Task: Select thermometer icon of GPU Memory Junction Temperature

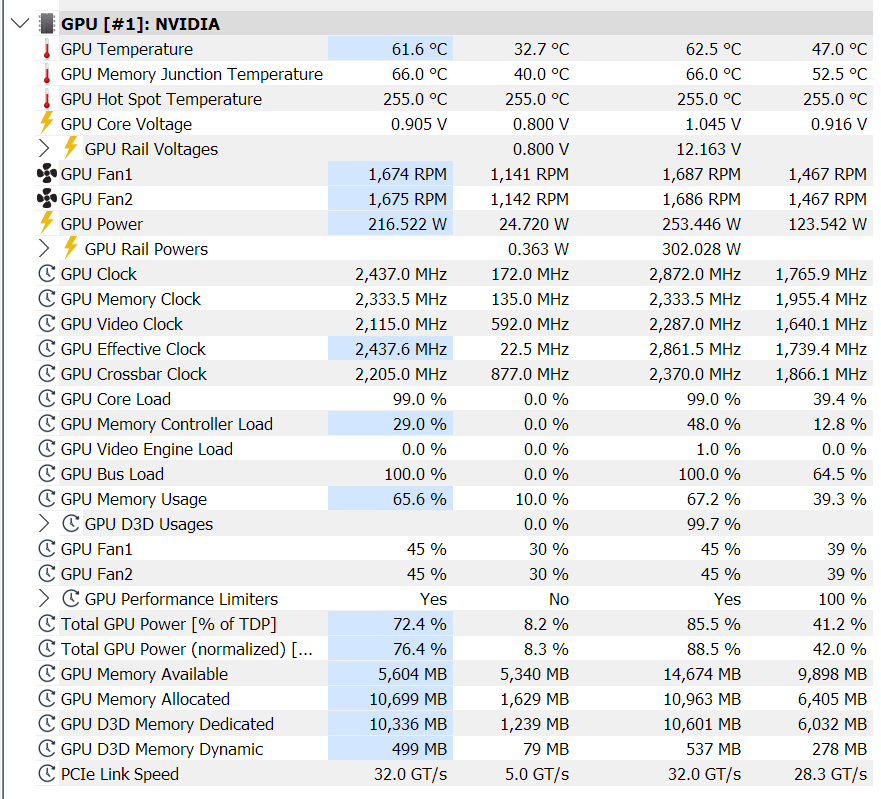Action: (x=47, y=74)
